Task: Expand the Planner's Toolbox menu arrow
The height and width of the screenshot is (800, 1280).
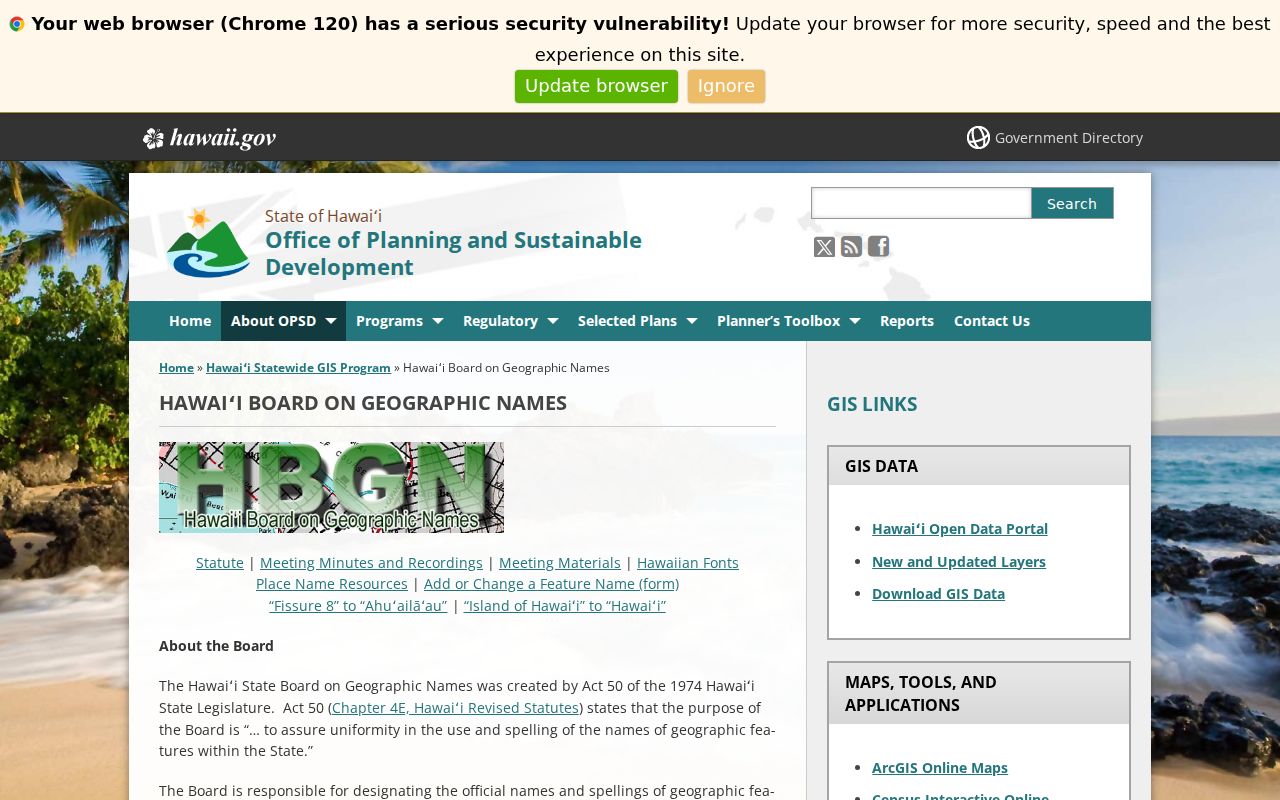Action: tap(855, 321)
